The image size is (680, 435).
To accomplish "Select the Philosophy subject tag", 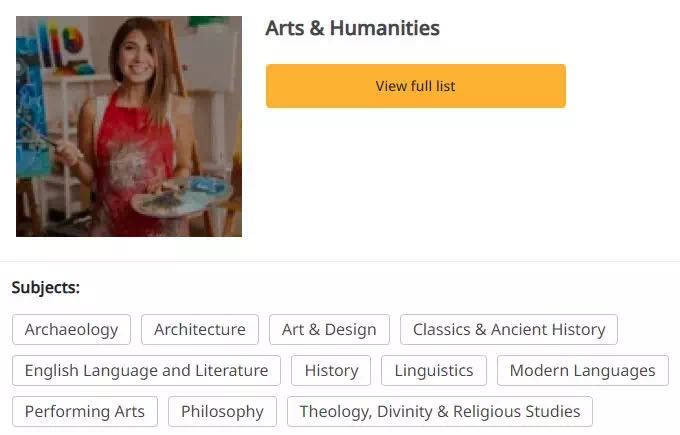I will click(x=222, y=411).
